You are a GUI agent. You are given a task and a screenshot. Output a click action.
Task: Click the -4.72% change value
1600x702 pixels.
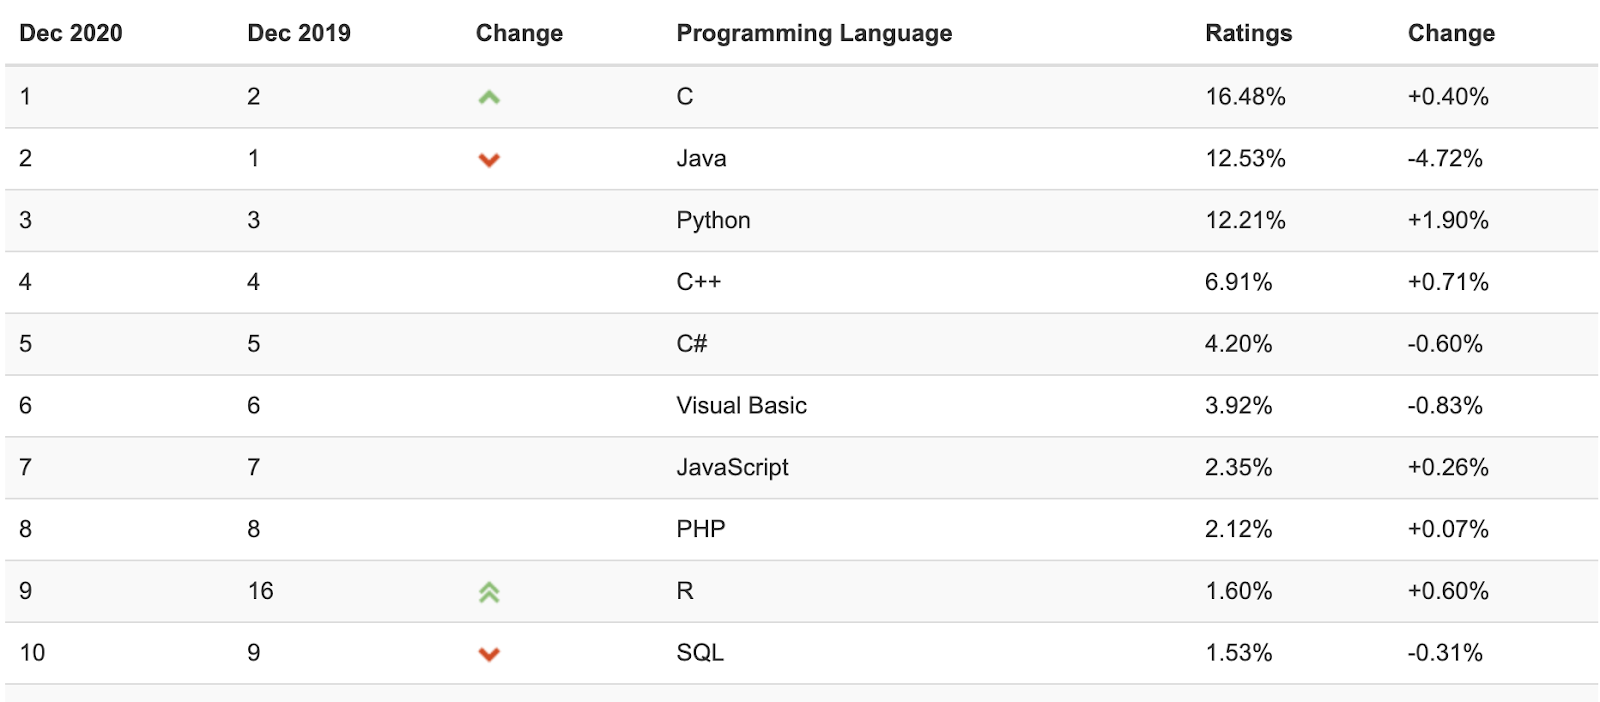pyautogui.click(x=1445, y=158)
